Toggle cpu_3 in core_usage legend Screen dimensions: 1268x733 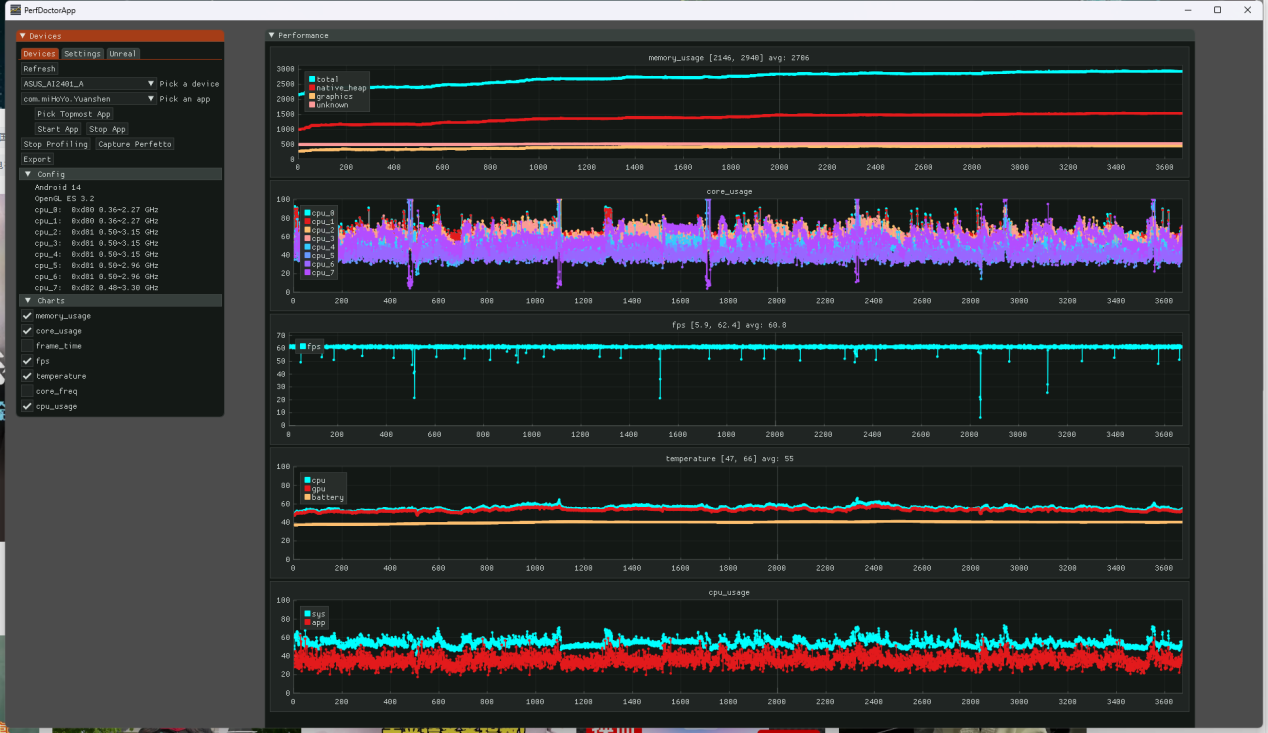[x=320, y=238]
